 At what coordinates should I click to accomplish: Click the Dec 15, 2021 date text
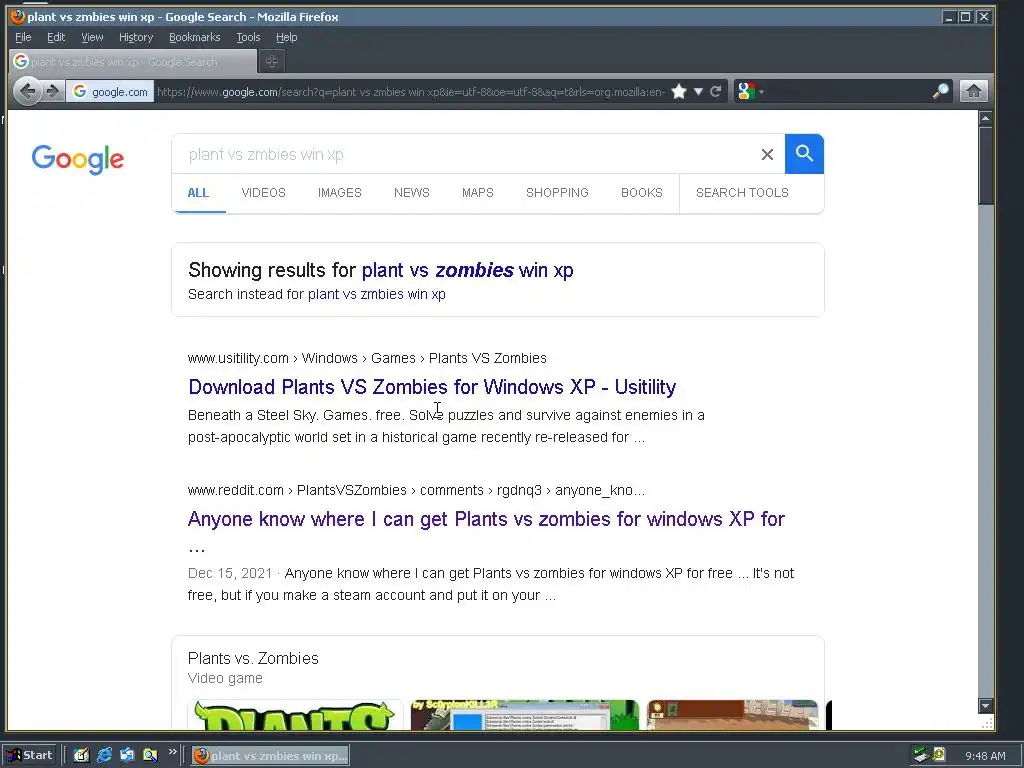click(230, 573)
